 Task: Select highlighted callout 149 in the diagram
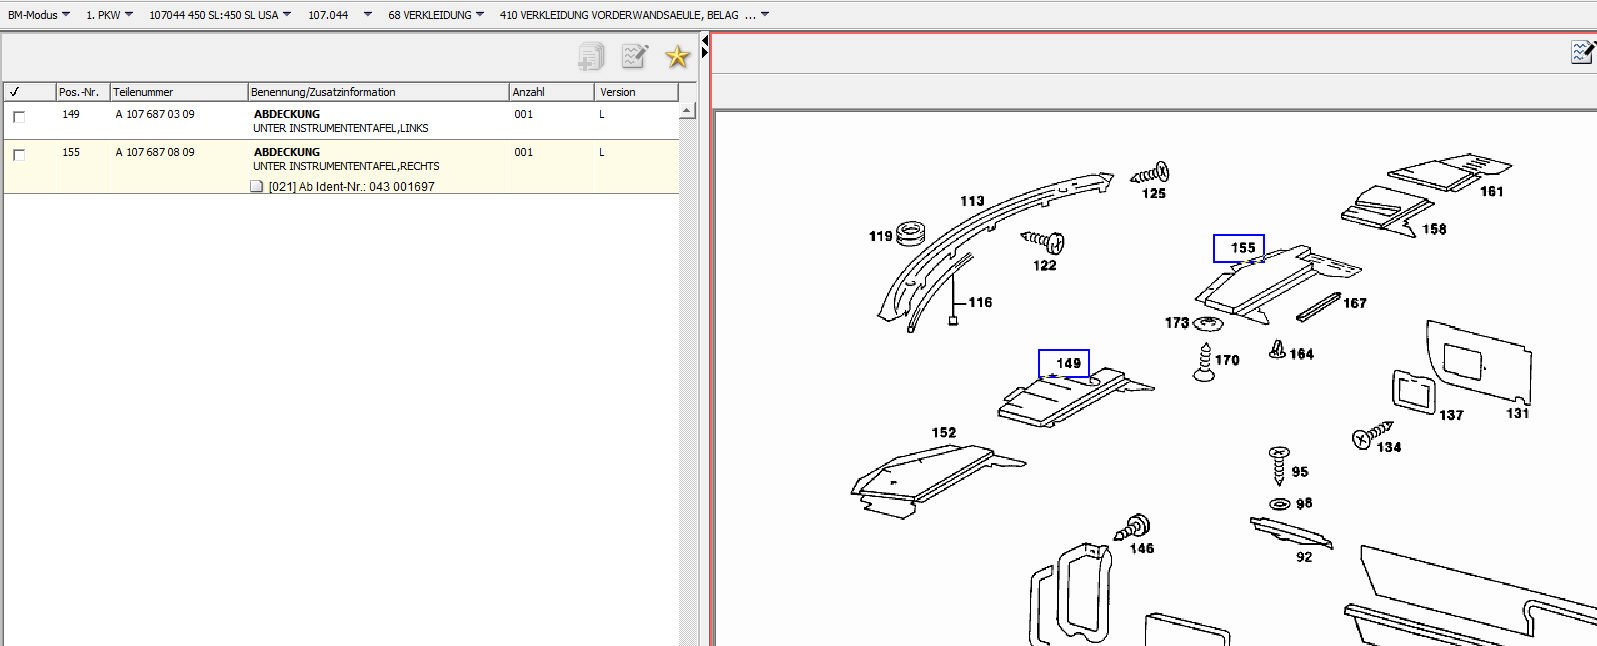click(x=1064, y=363)
